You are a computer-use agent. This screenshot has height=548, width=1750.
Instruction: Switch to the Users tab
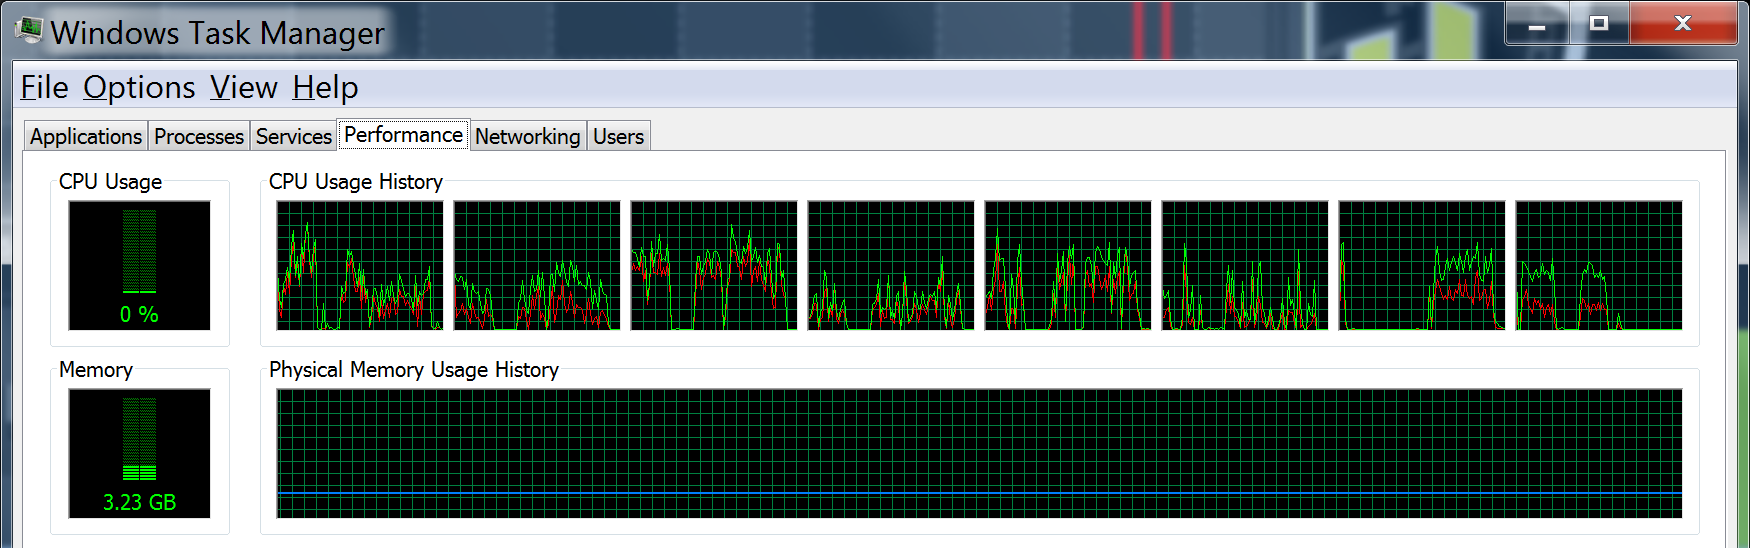pyautogui.click(x=618, y=136)
